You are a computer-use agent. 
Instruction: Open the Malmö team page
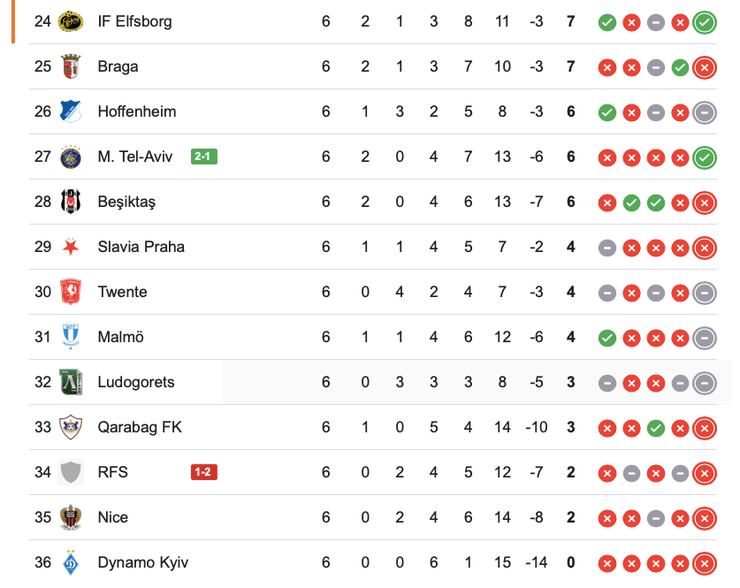pos(120,337)
